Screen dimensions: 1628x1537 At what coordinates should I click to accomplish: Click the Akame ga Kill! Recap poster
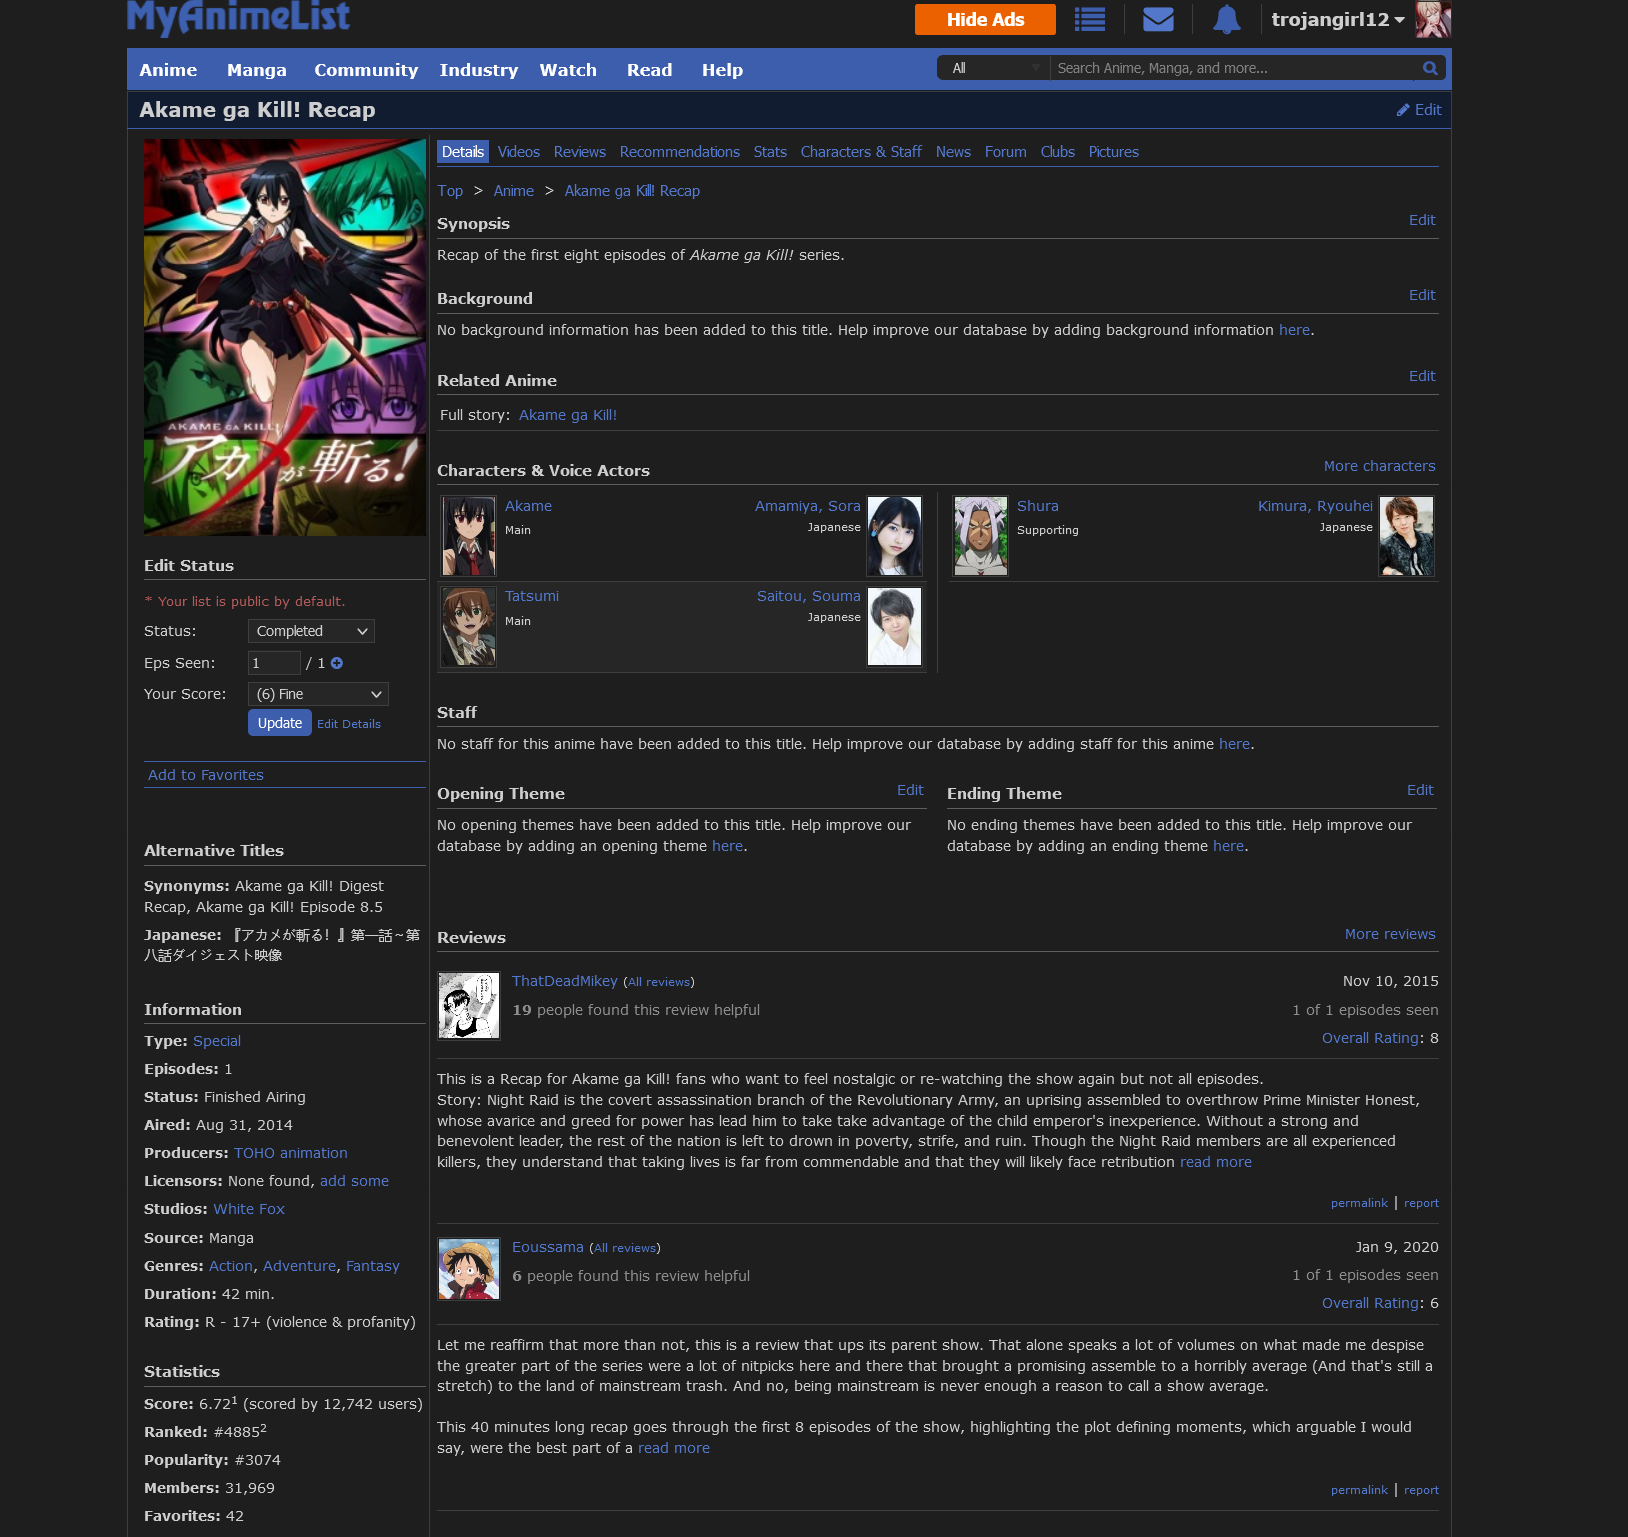click(285, 337)
